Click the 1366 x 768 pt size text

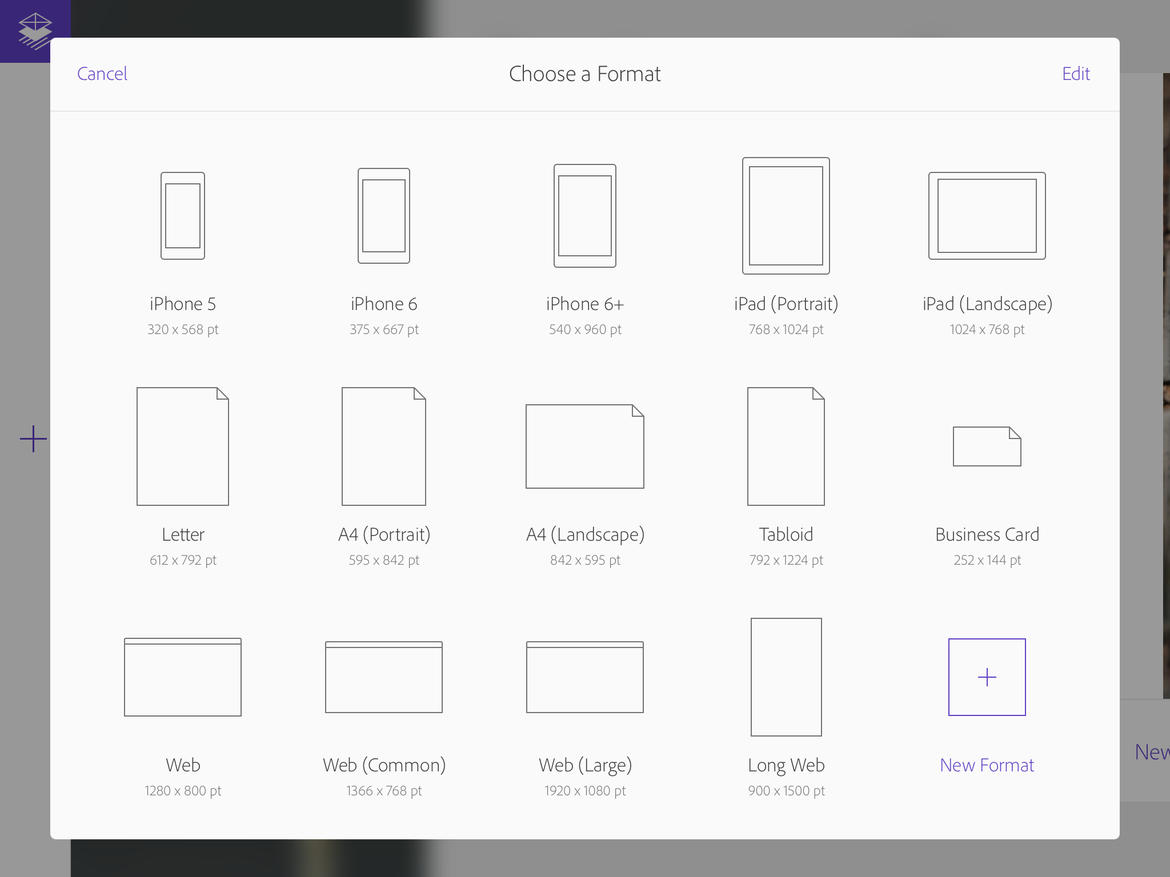pos(384,790)
